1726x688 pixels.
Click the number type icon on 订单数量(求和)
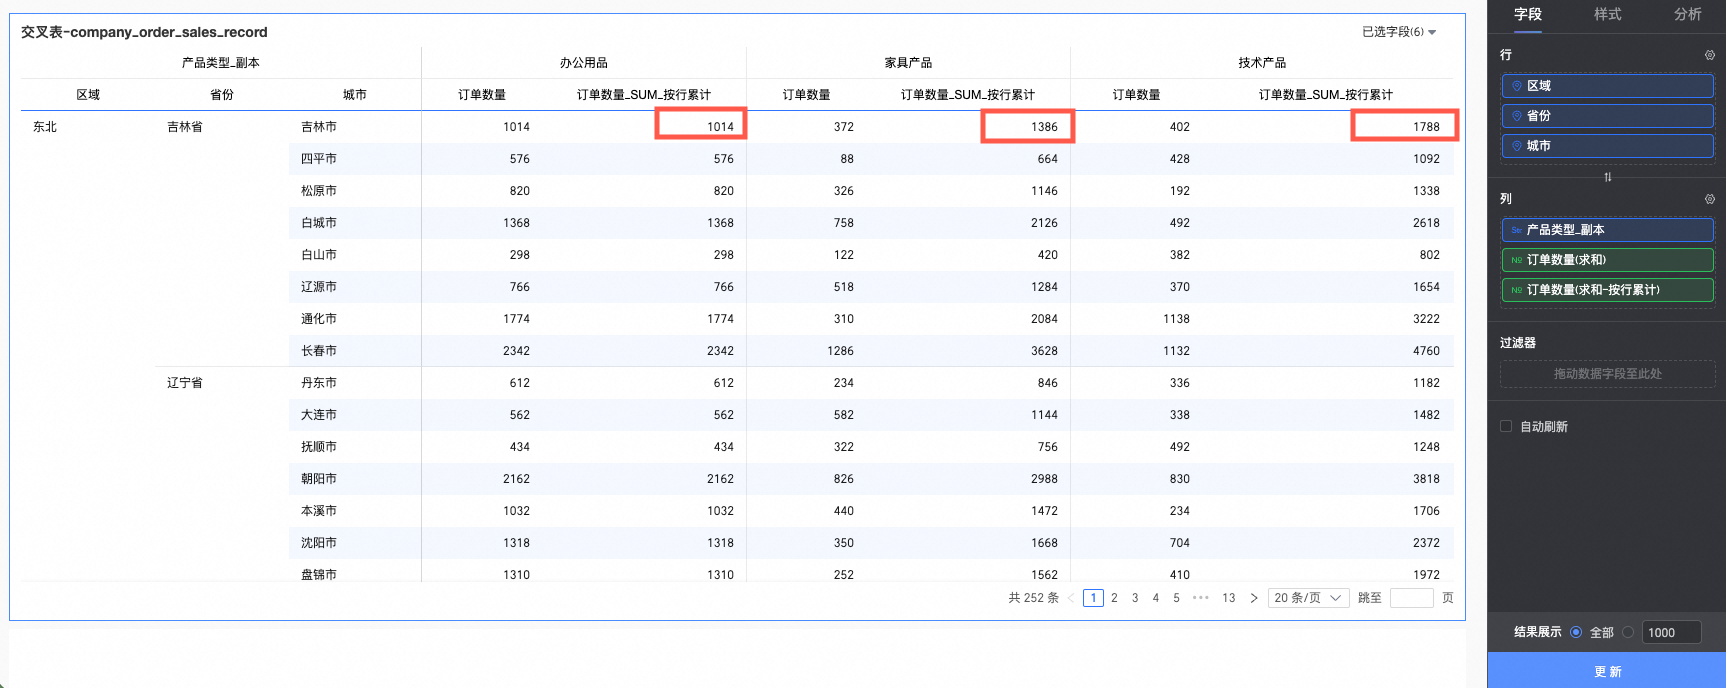click(1517, 260)
